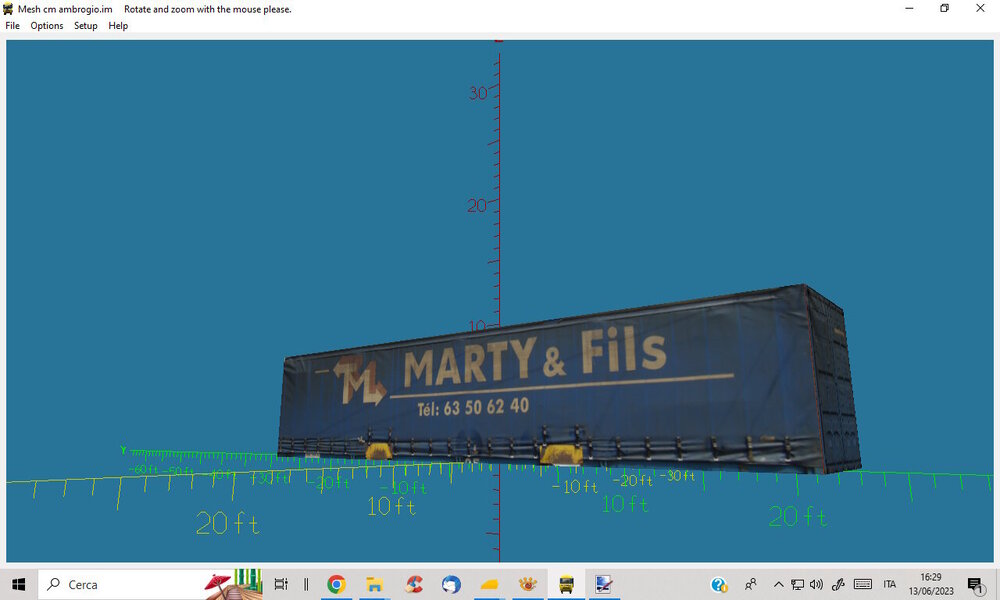Open the Options menu
This screenshot has height=600, width=1000.
[47, 26]
